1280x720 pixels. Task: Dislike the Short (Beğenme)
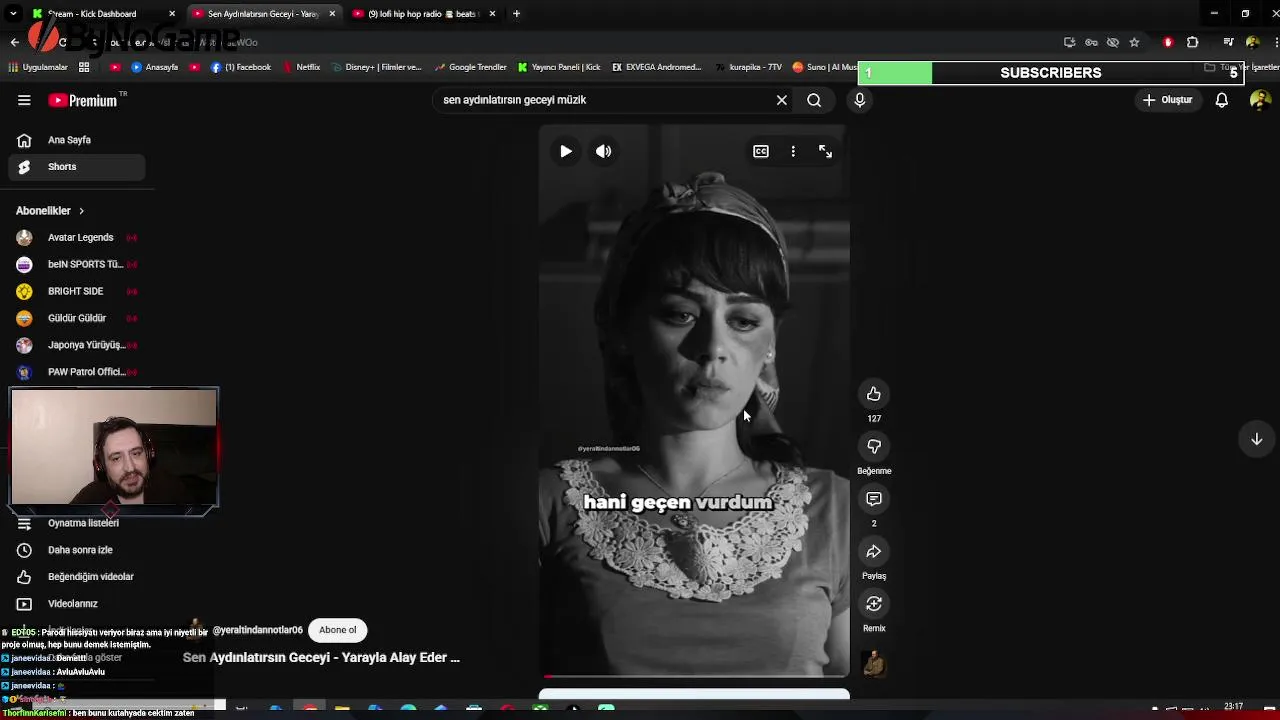(x=874, y=446)
